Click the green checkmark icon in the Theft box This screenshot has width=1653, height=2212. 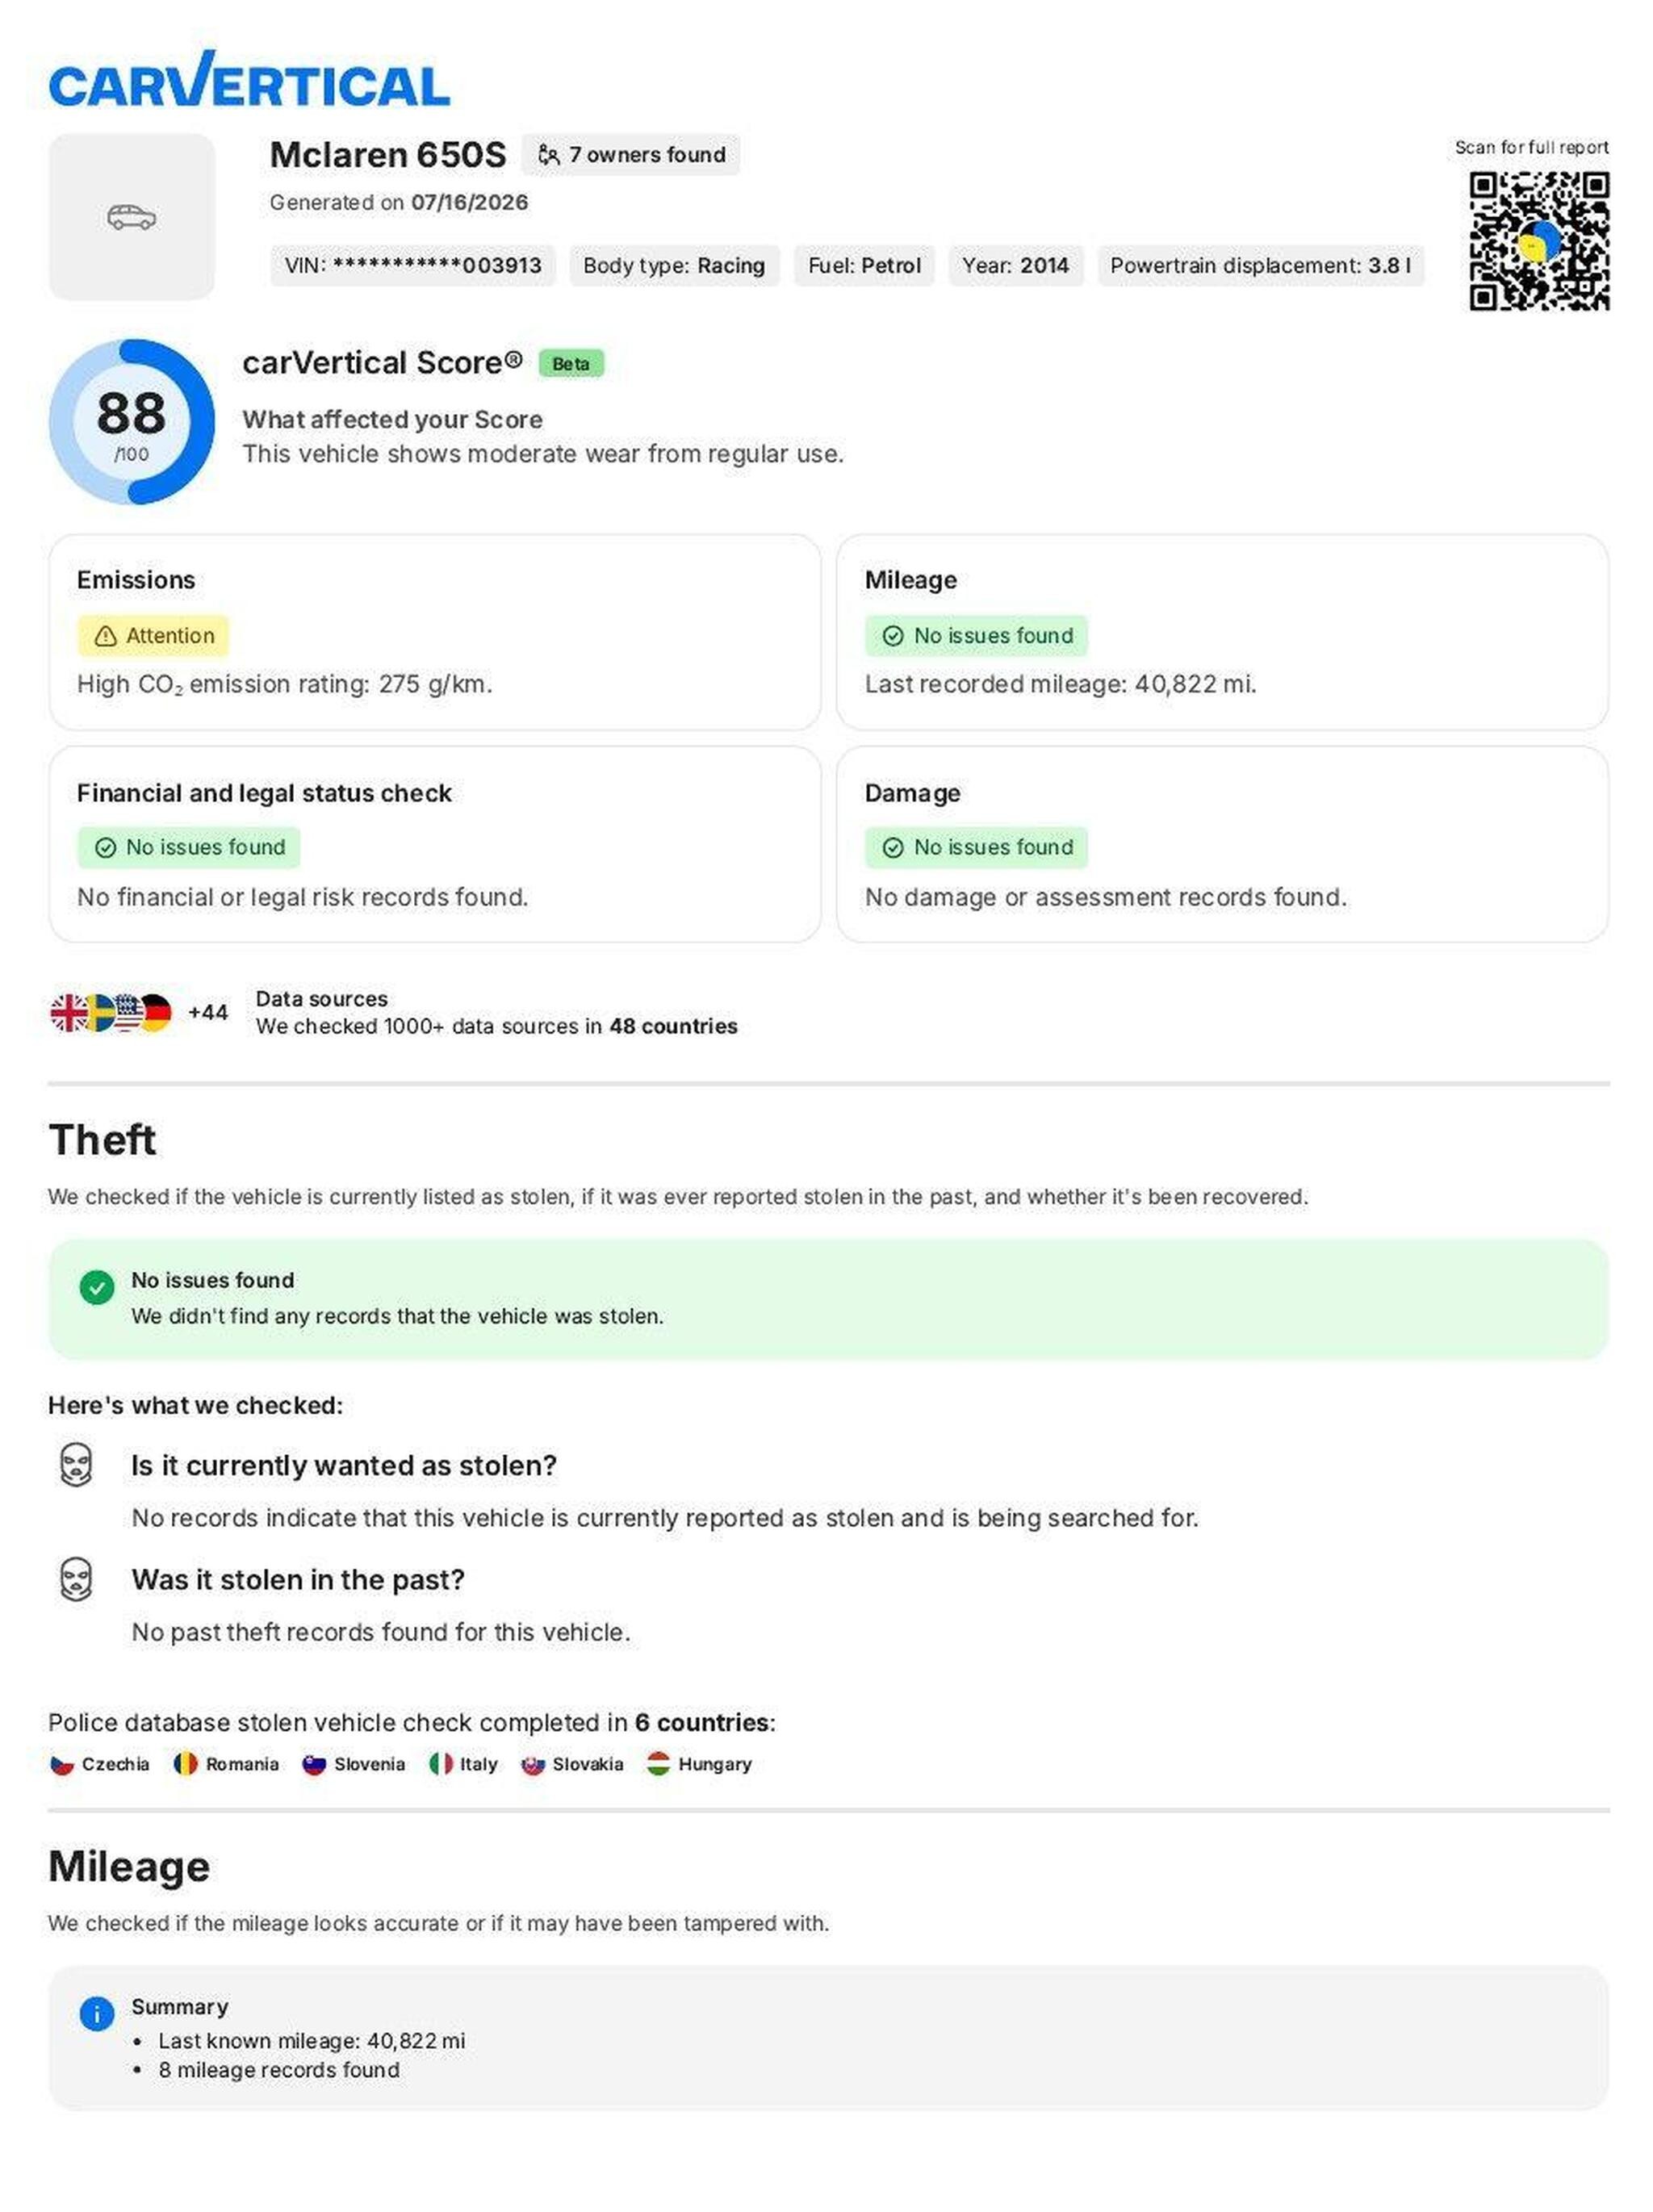(97, 1287)
